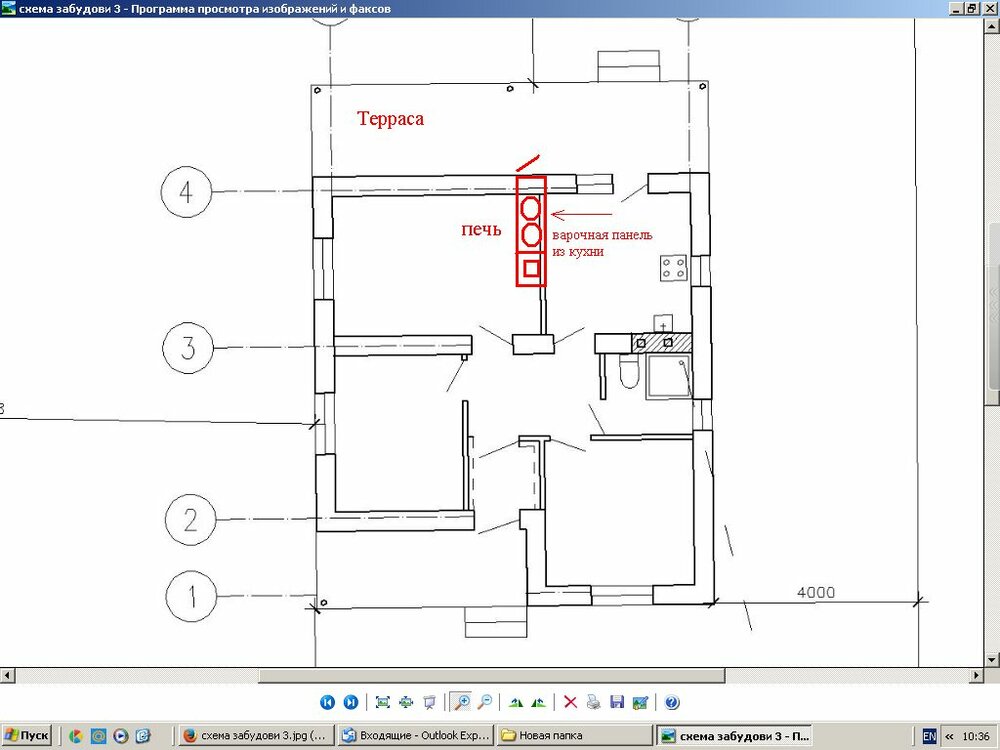The image size is (1000, 750).
Task: Go to the next image
Action: pos(351,702)
